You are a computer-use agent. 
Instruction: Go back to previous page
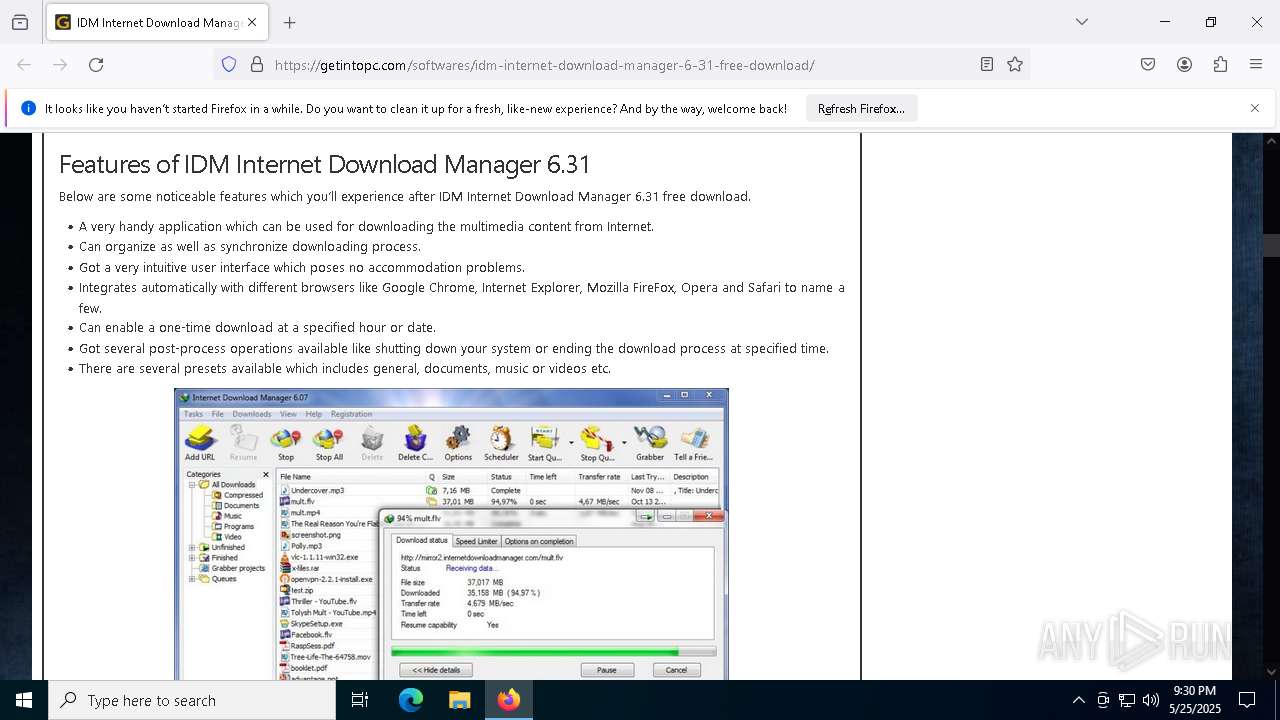coord(24,65)
